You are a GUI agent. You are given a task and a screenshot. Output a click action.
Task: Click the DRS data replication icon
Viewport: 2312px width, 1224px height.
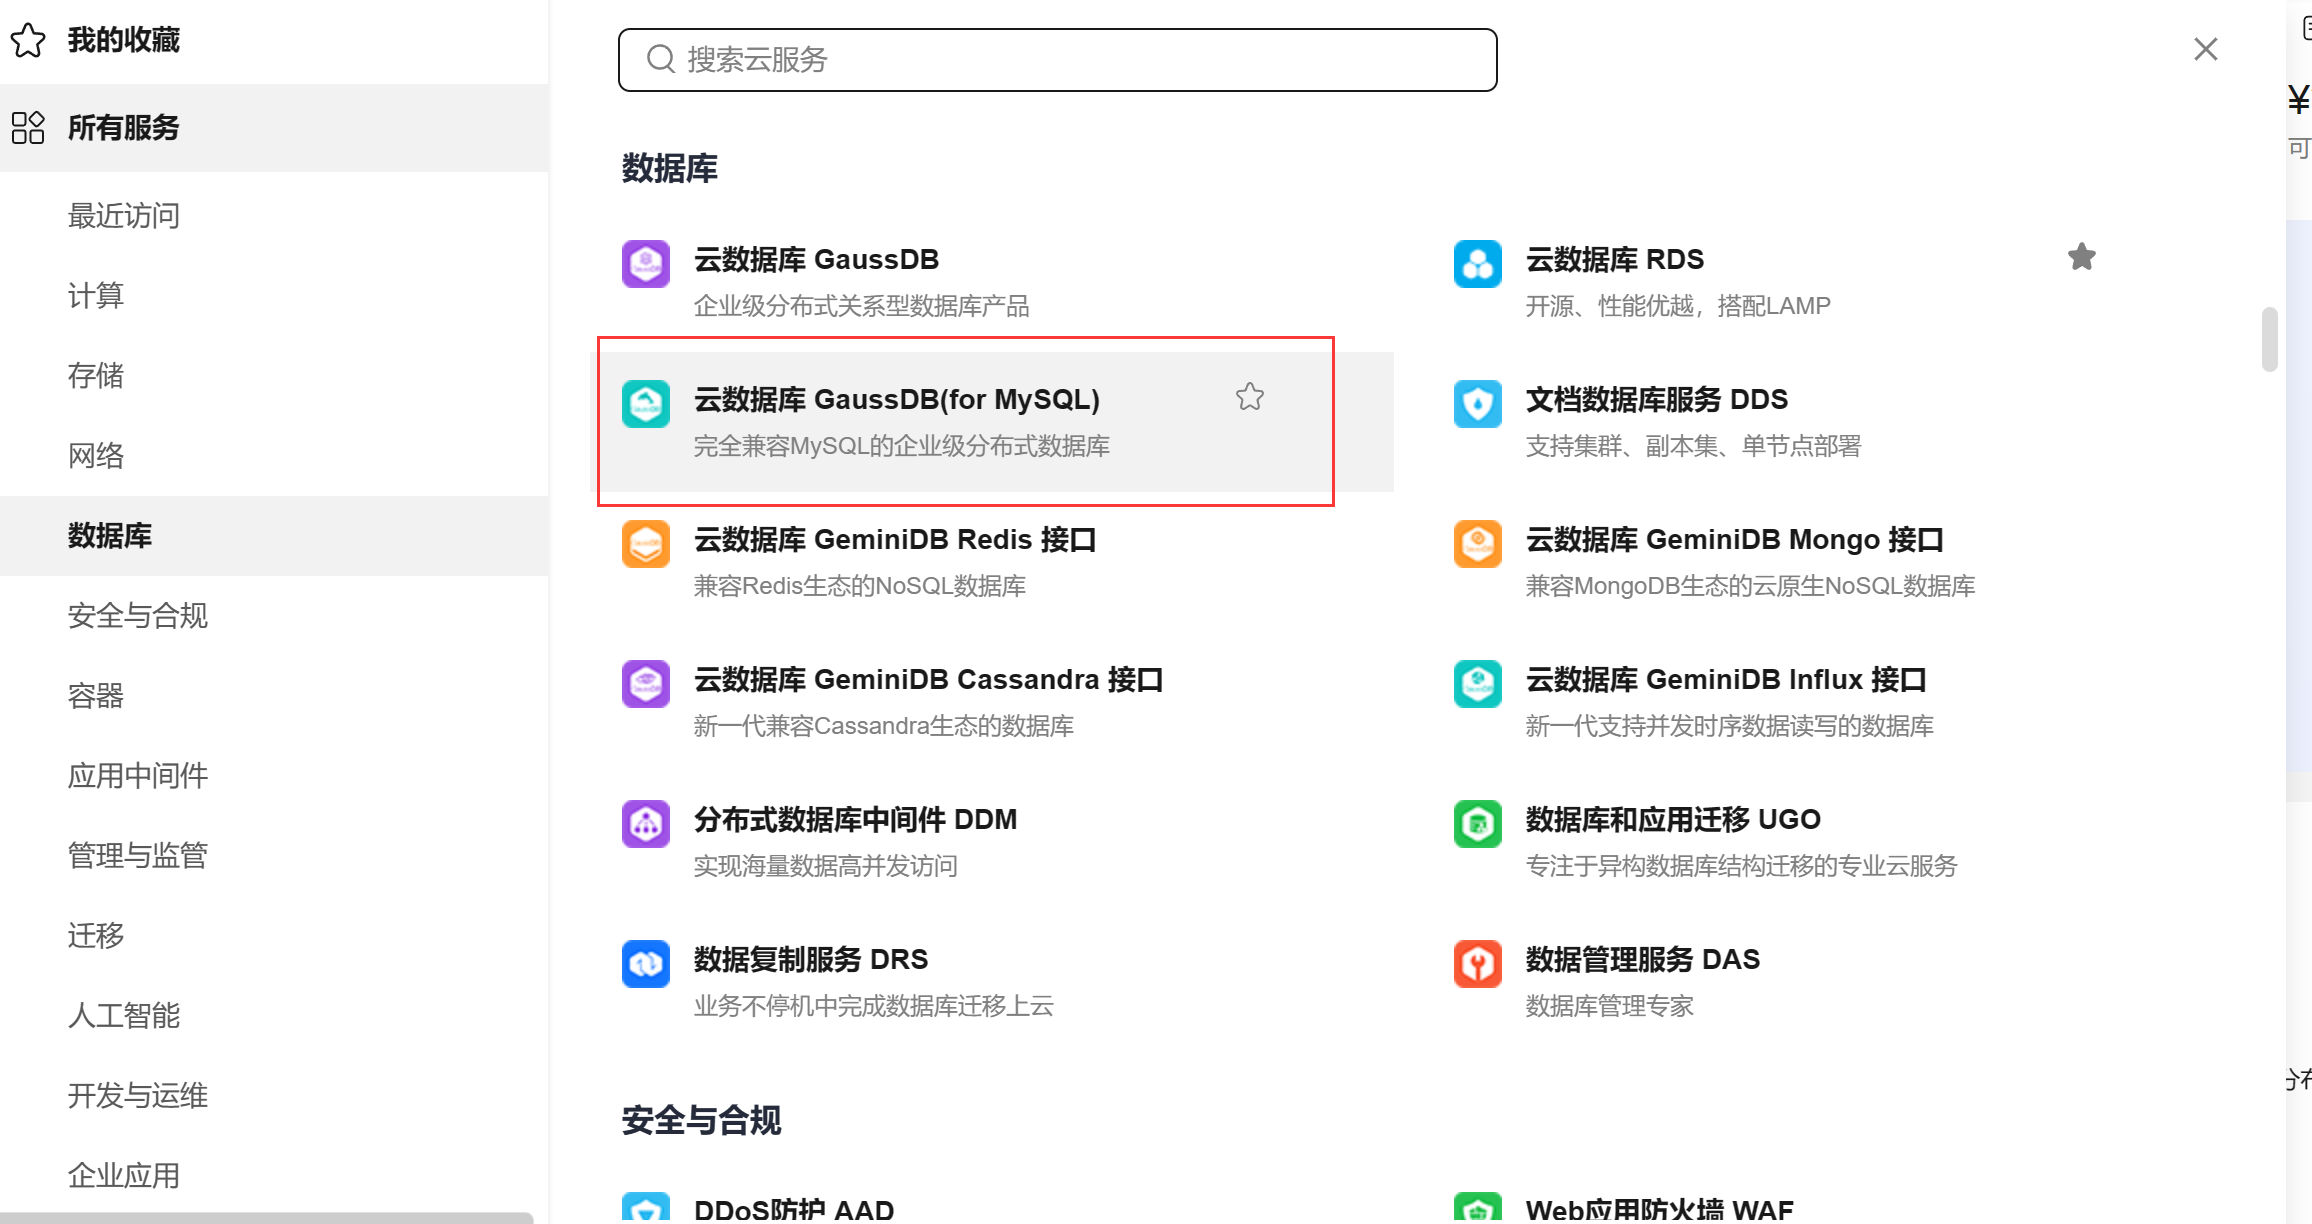coord(645,964)
